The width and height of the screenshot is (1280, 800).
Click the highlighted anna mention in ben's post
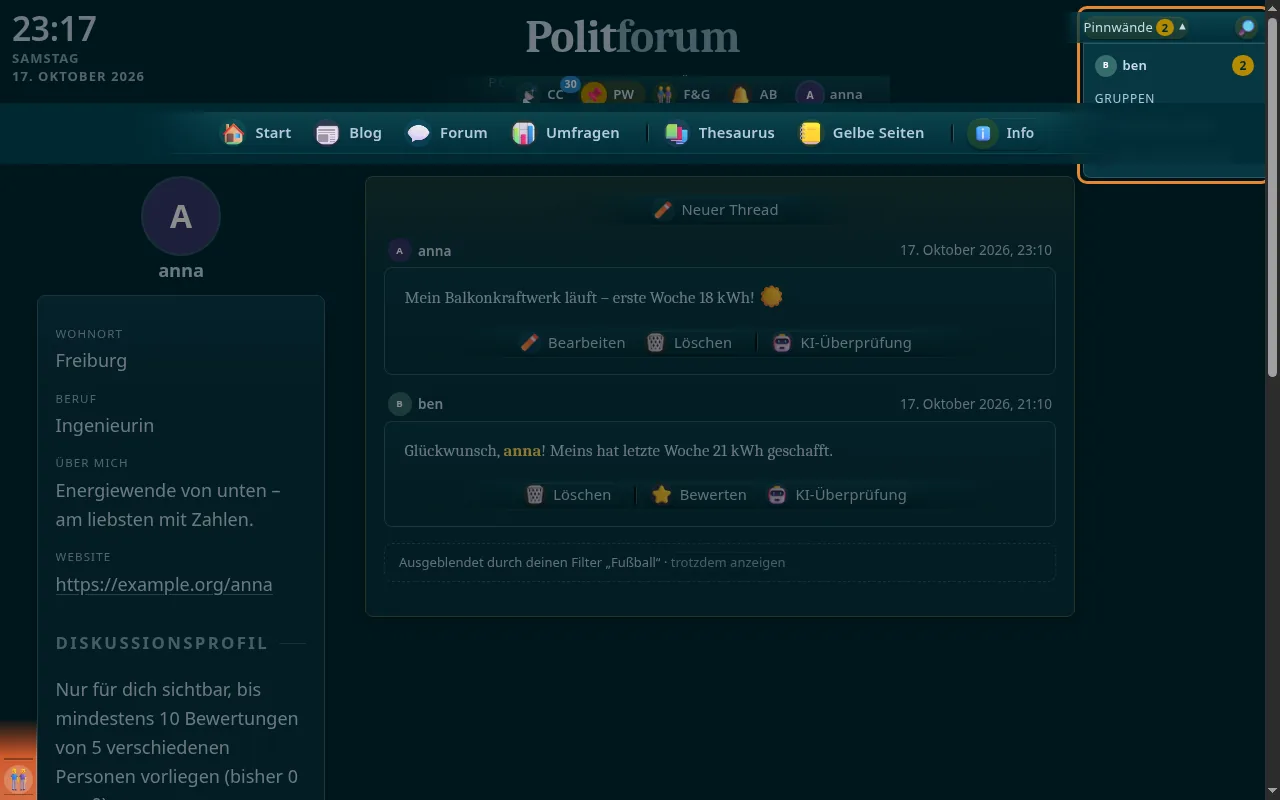522,451
